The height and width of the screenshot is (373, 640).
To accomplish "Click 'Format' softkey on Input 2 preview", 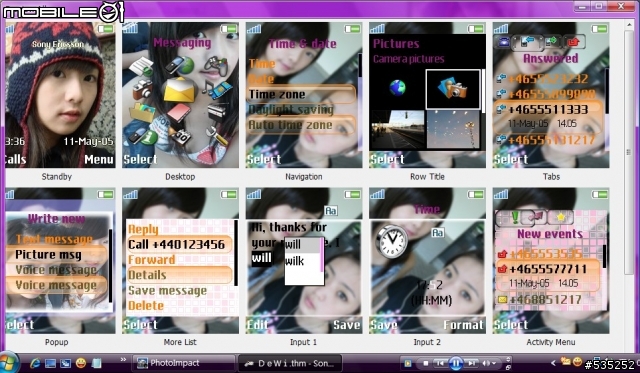I will pos(464,325).
